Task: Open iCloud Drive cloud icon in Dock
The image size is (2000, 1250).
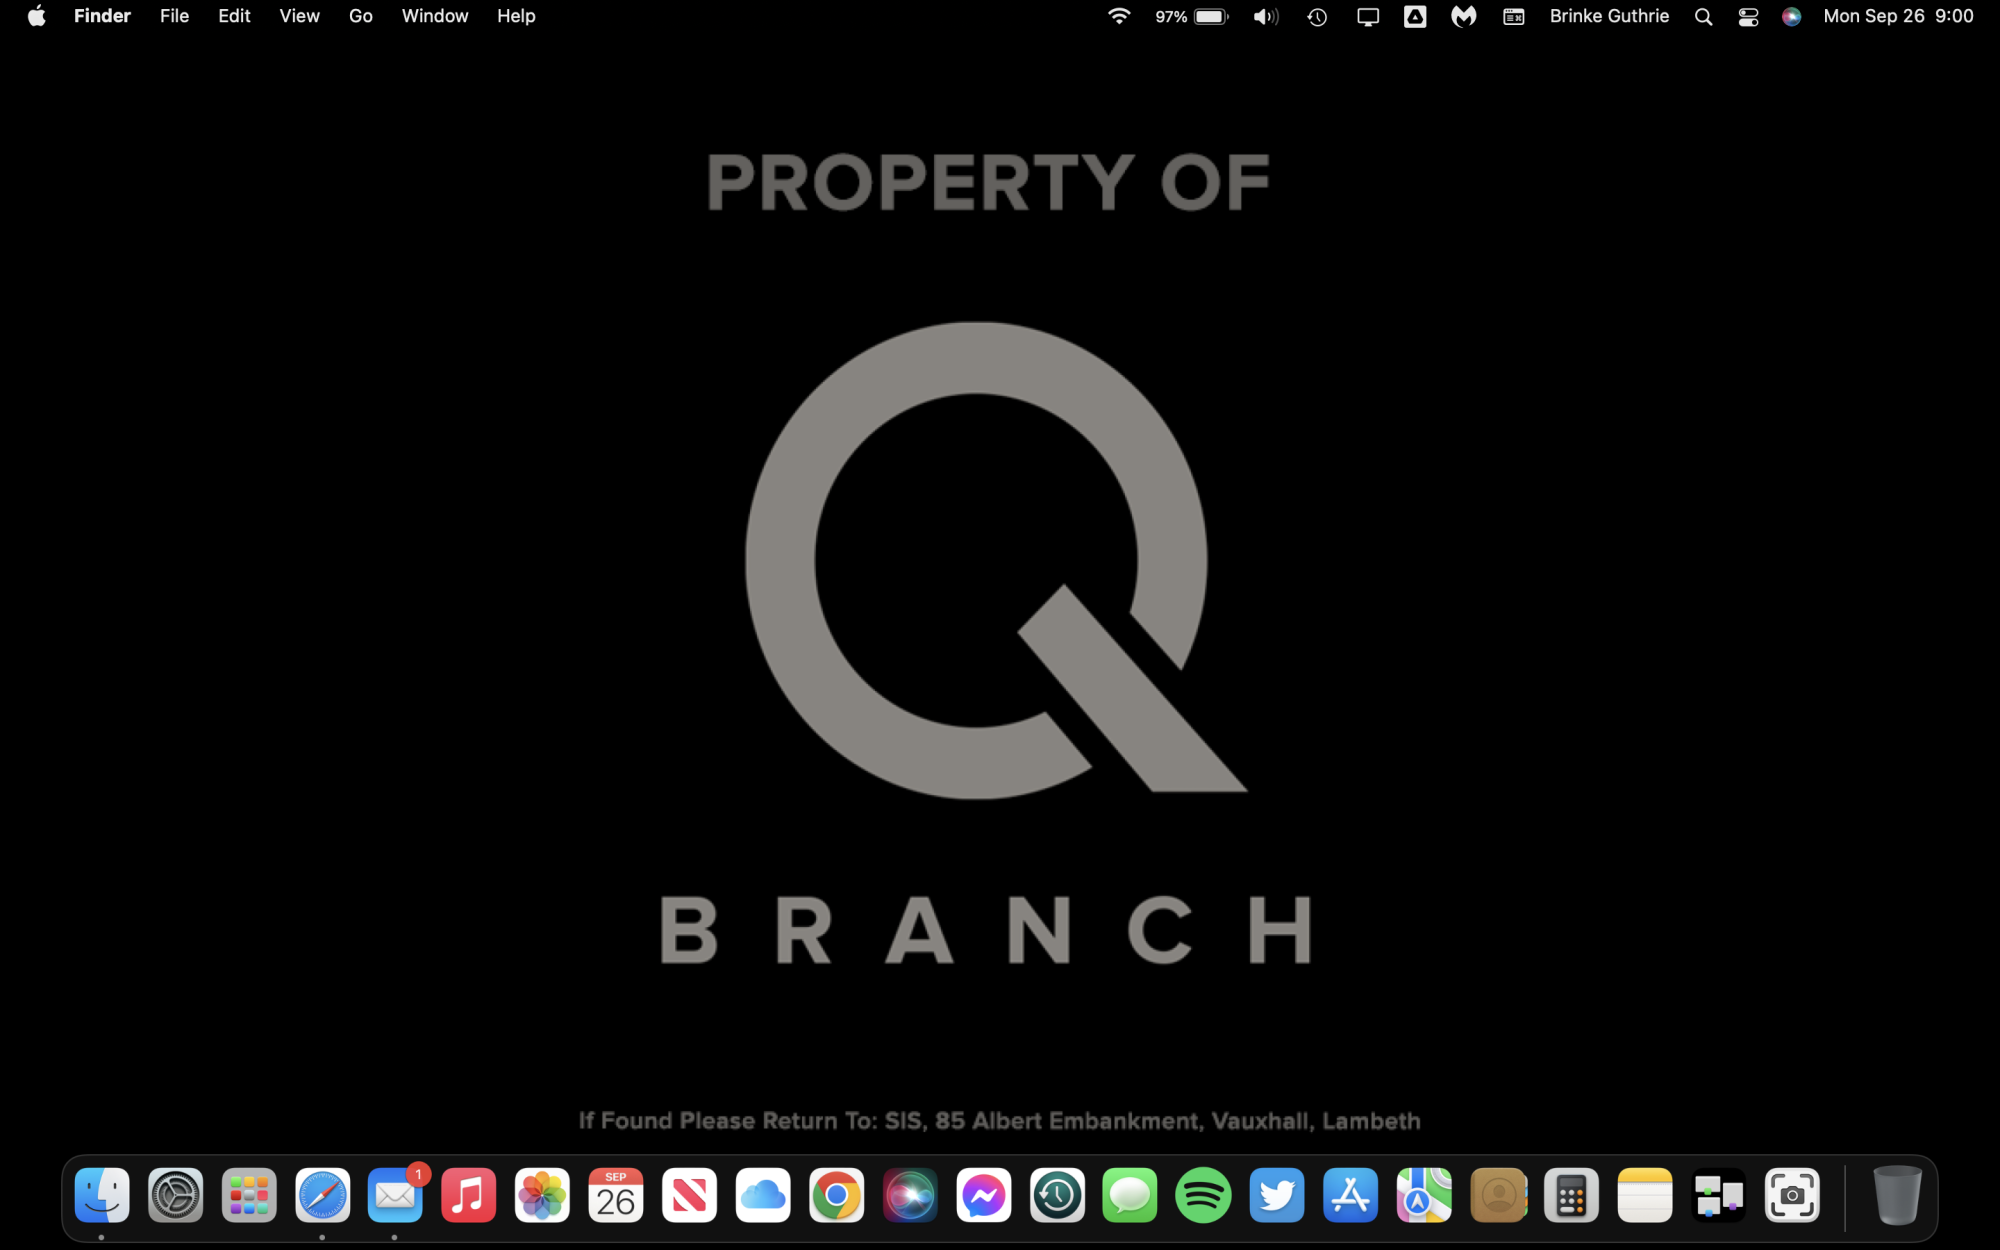Action: click(763, 1195)
